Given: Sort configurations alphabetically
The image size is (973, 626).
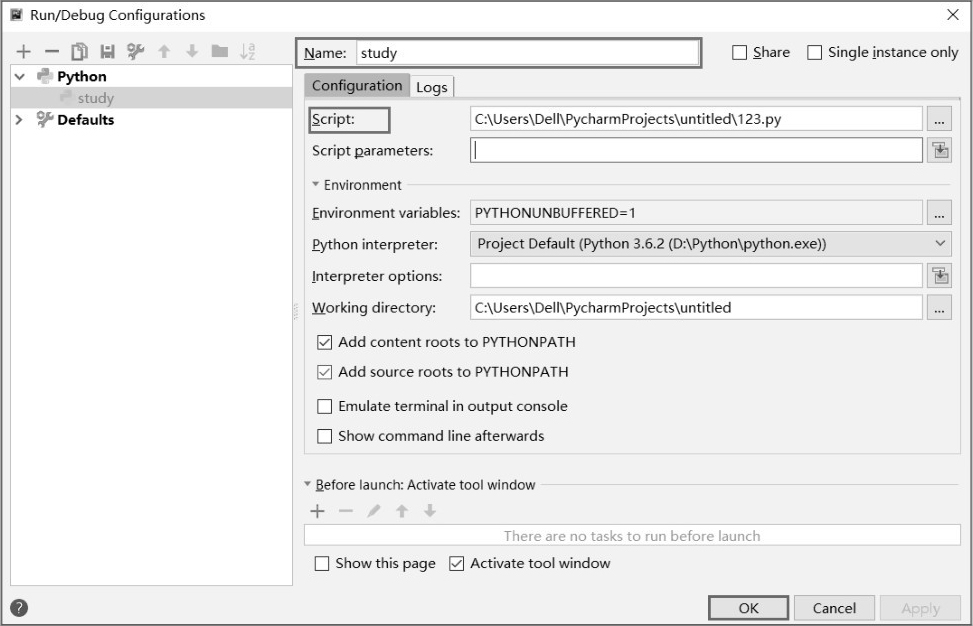Looking at the screenshot, I should pos(248,51).
